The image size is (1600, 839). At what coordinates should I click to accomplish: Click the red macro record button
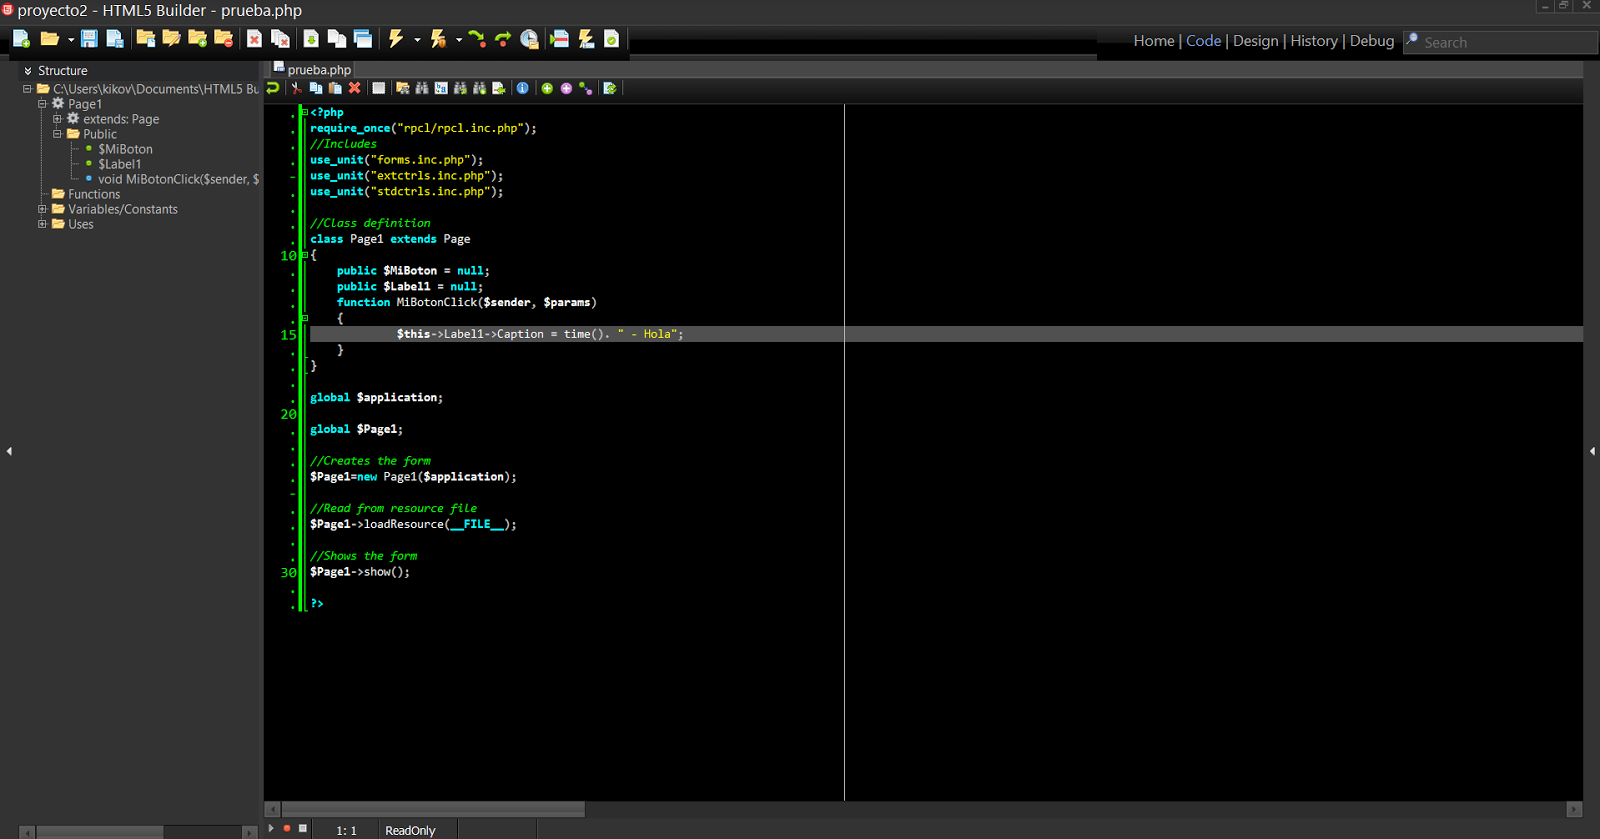pyautogui.click(x=287, y=828)
